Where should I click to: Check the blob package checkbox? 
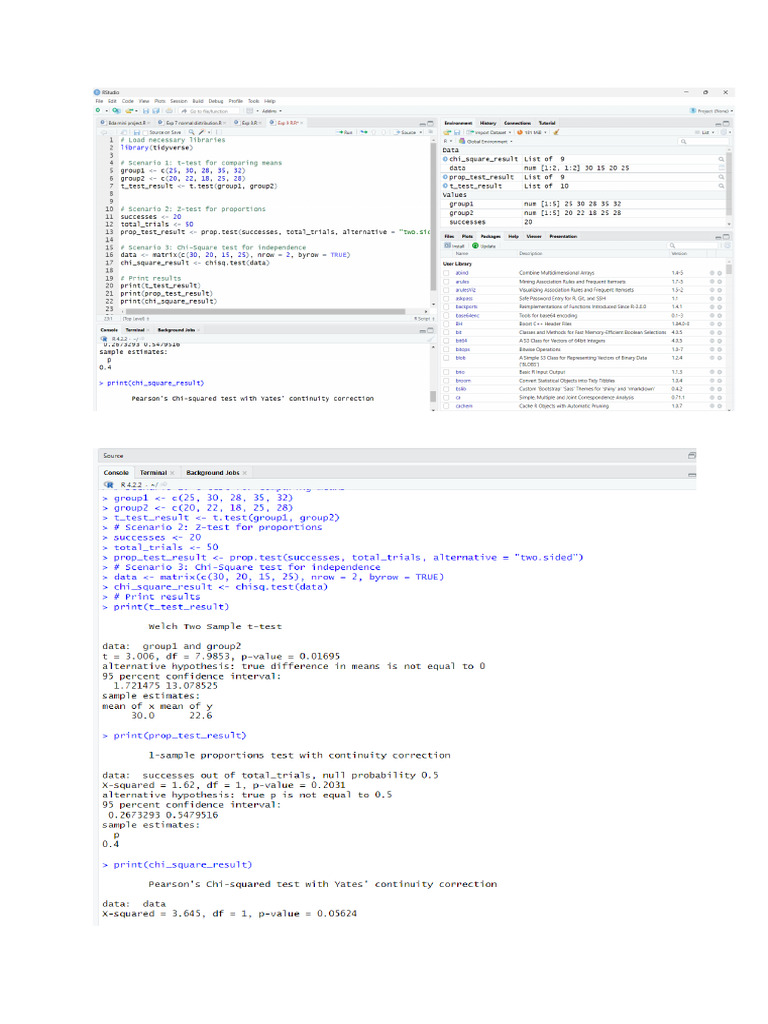coord(447,358)
